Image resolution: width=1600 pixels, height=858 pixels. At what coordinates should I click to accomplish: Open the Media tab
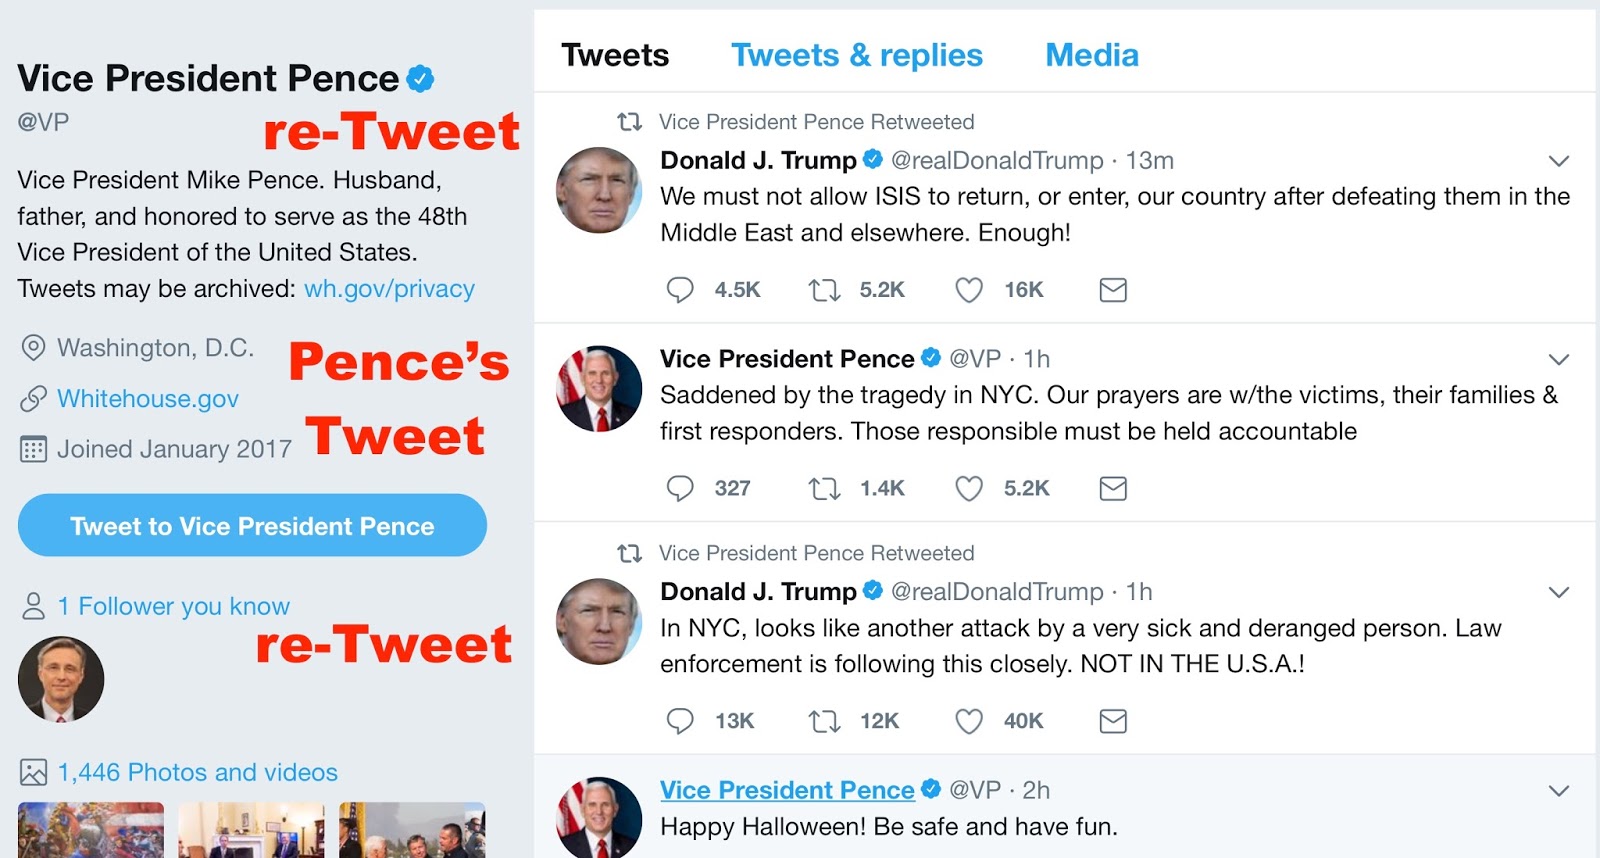(1092, 55)
